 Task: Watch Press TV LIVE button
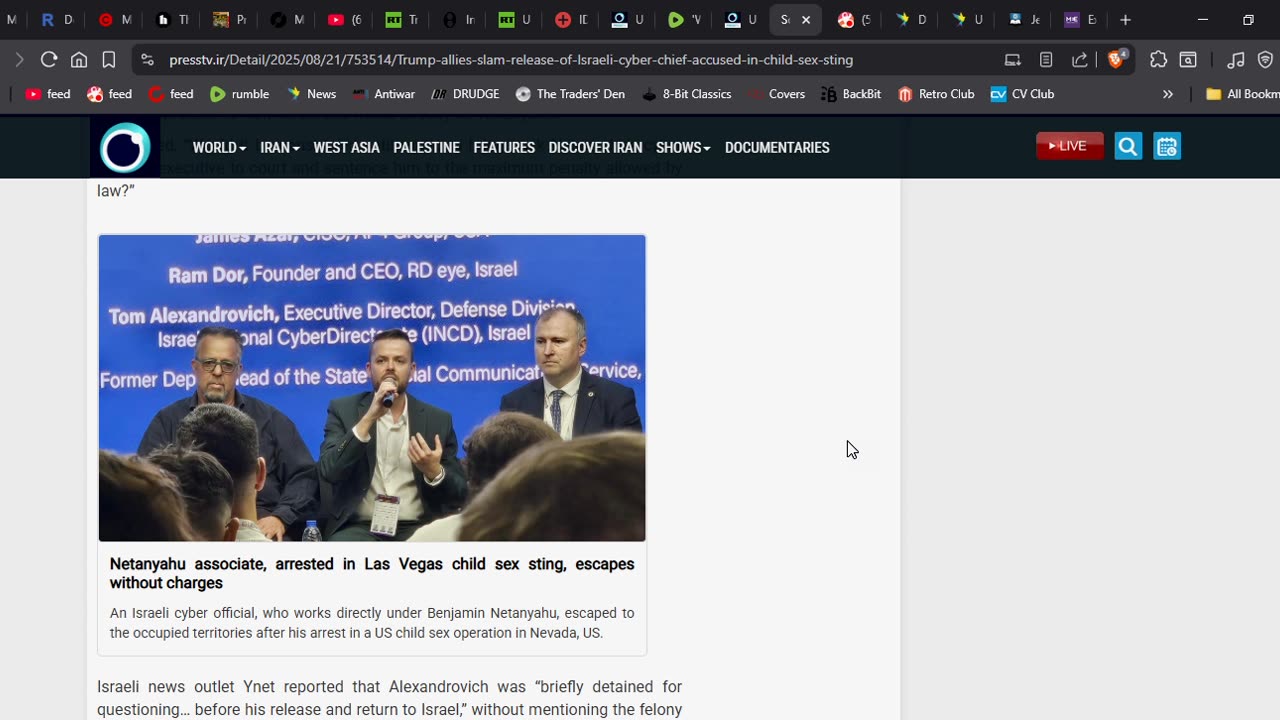click(1070, 146)
